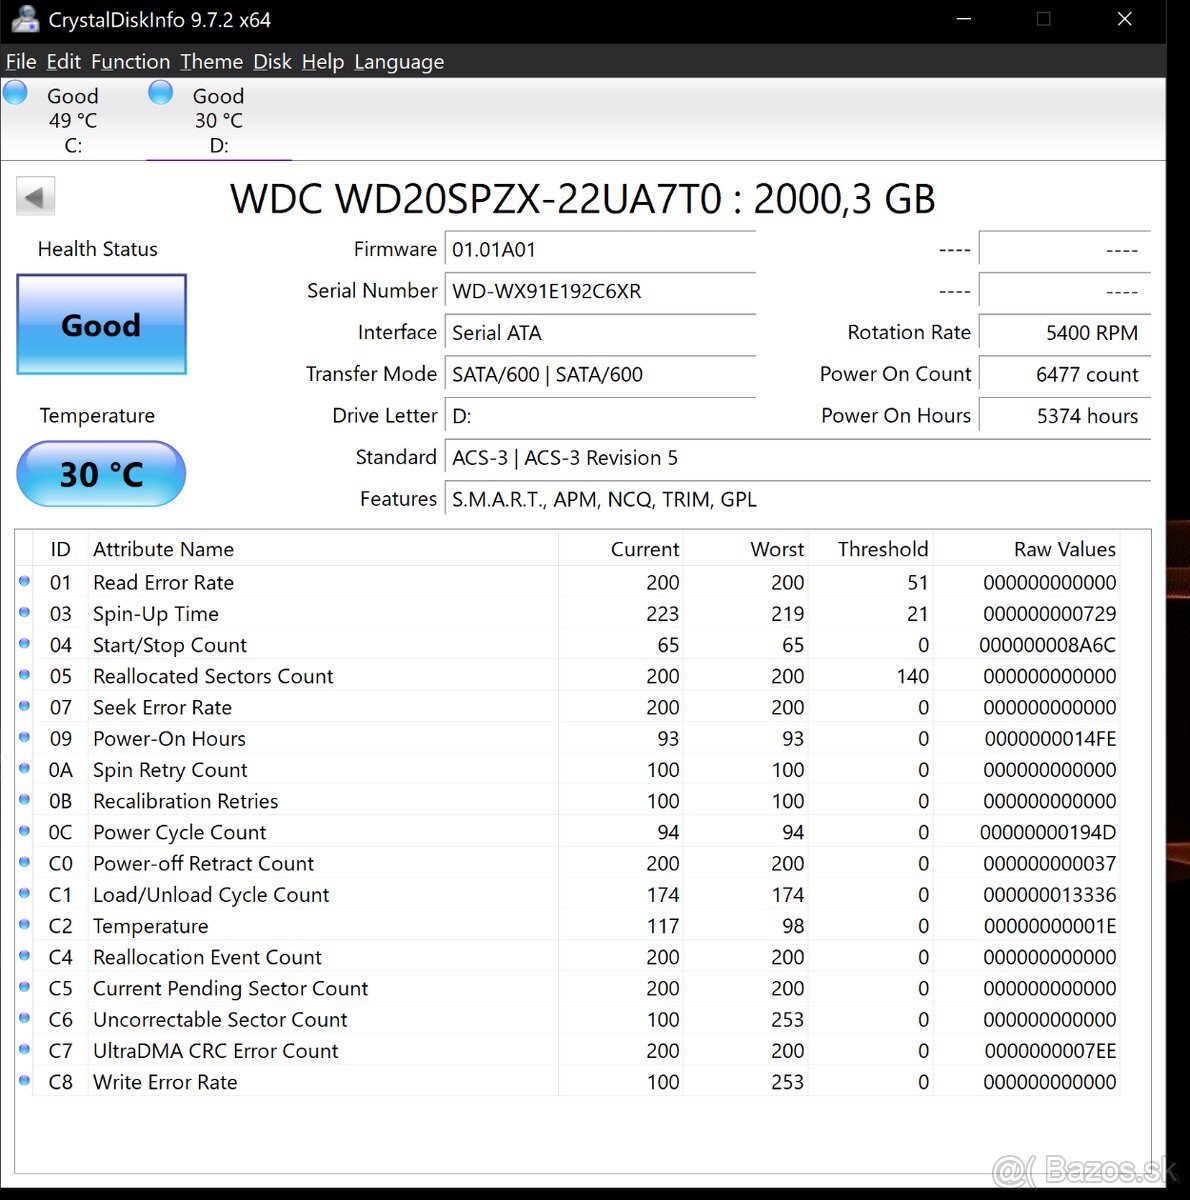Image resolution: width=1190 pixels, height=1200 pixels.
Task: Click the Standard field ACS-3 Revision 5
Action: click(x=797, y=458)
